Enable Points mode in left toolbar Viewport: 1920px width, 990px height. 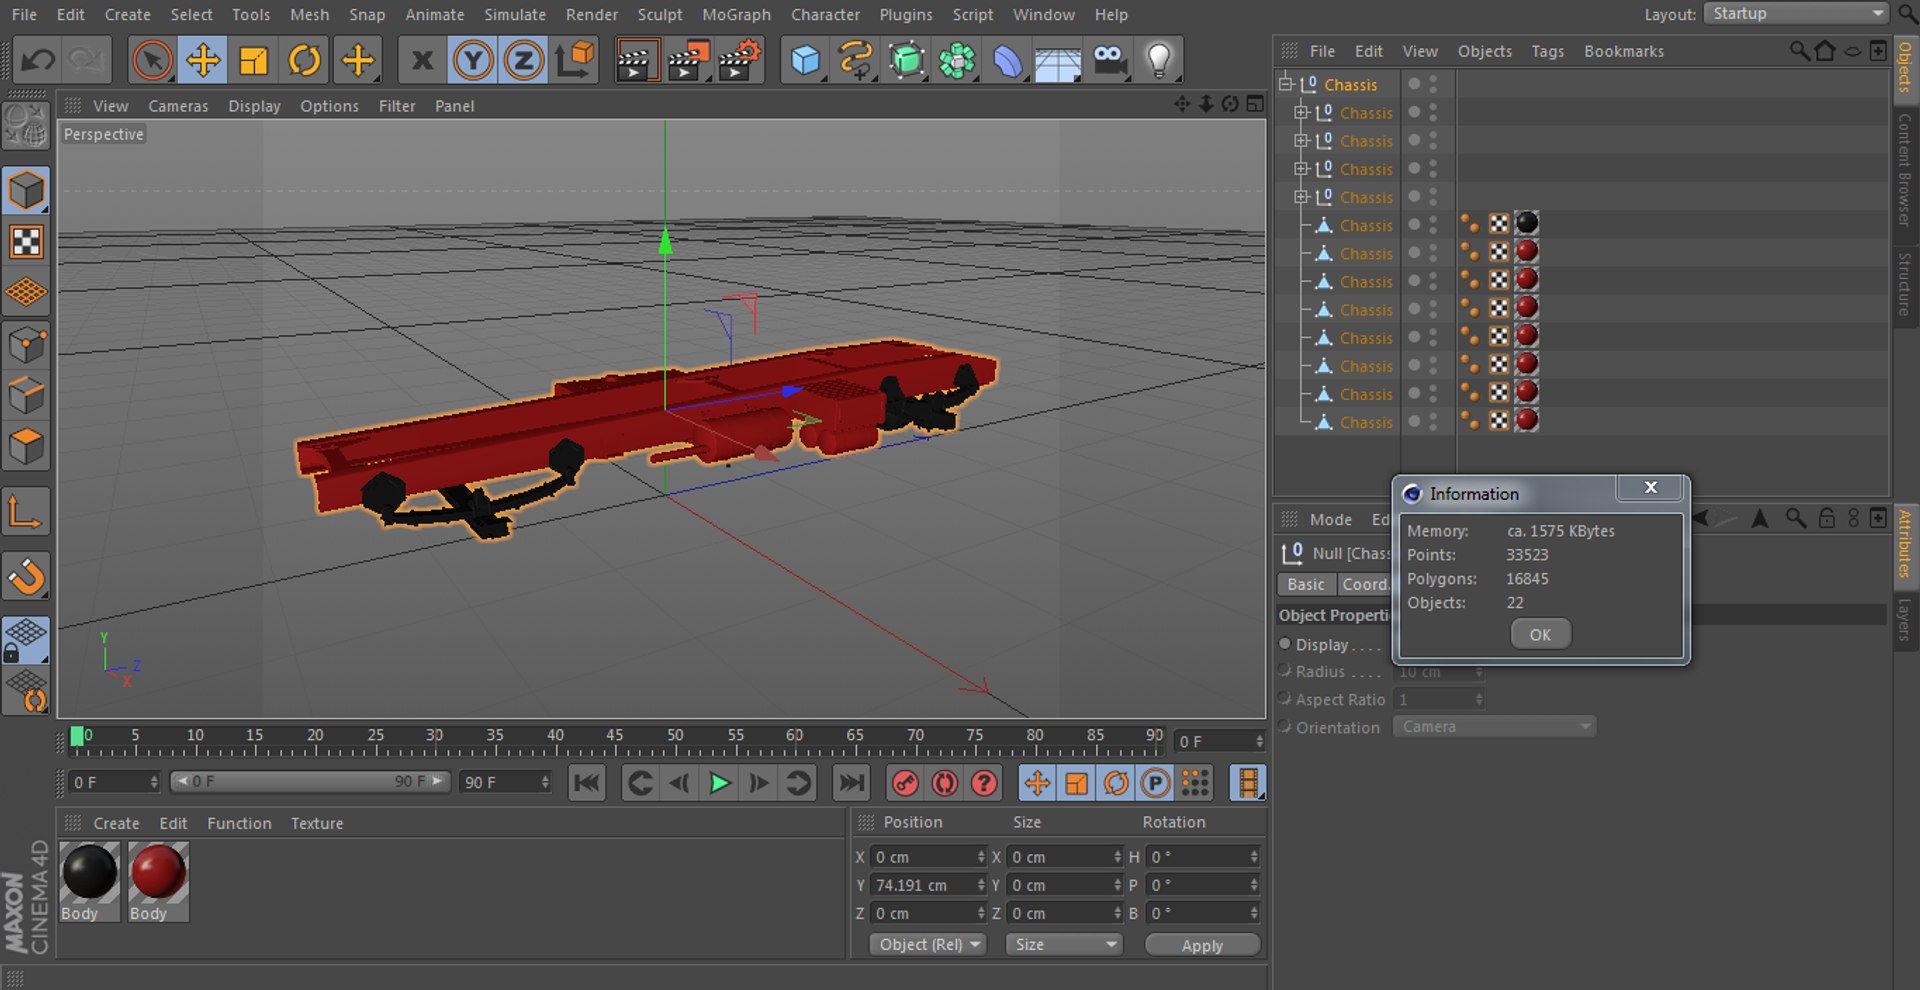click(26, 345)
